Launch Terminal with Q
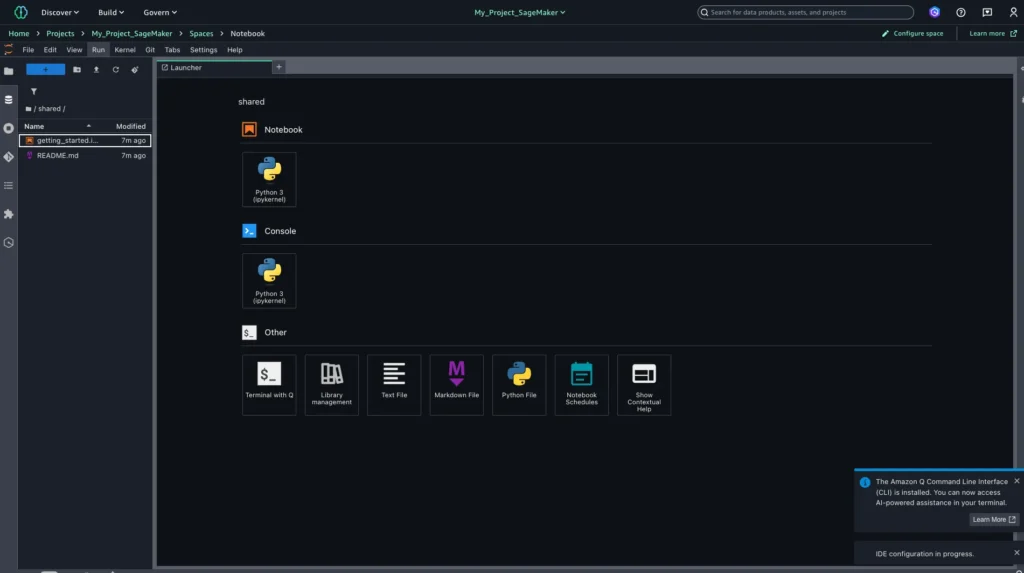The height and width of the screenshot is (573, 1024). pyautogui.click(x=269, y=384)
